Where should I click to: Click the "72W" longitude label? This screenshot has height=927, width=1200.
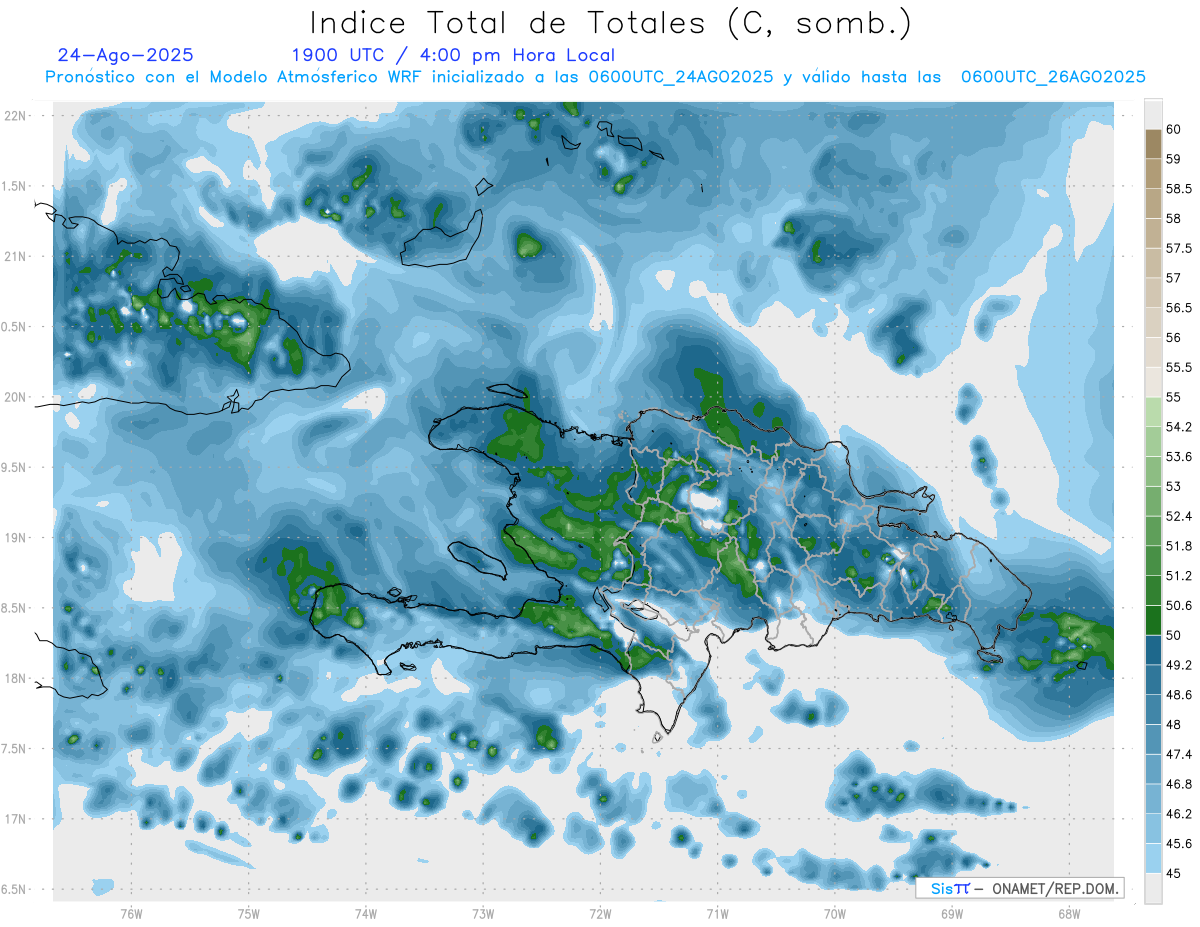point(600,913)
